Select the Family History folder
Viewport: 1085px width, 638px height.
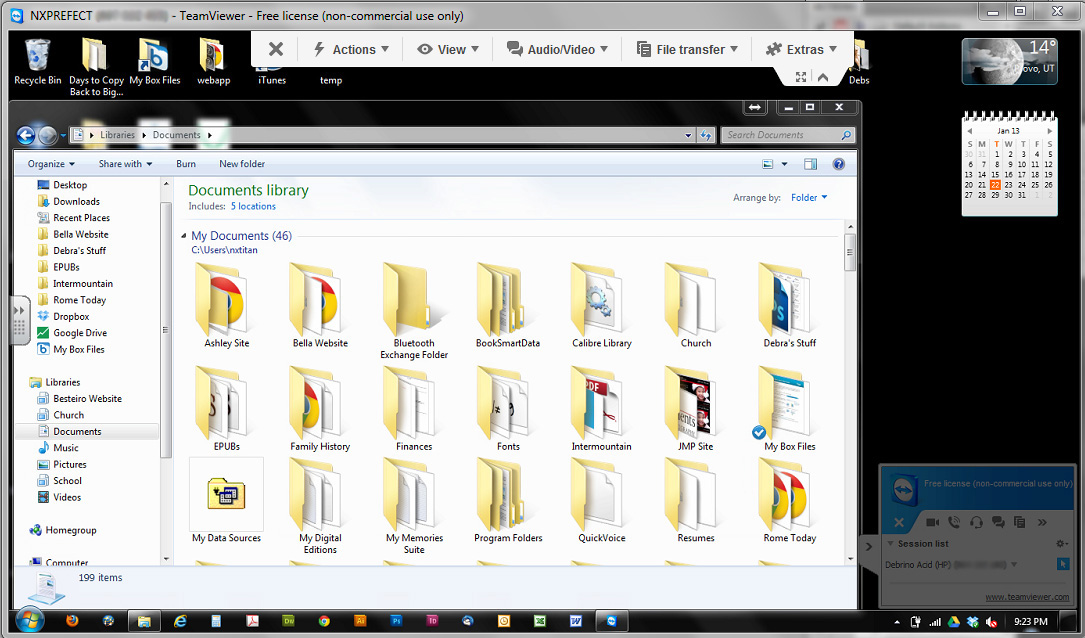(320, 409)
